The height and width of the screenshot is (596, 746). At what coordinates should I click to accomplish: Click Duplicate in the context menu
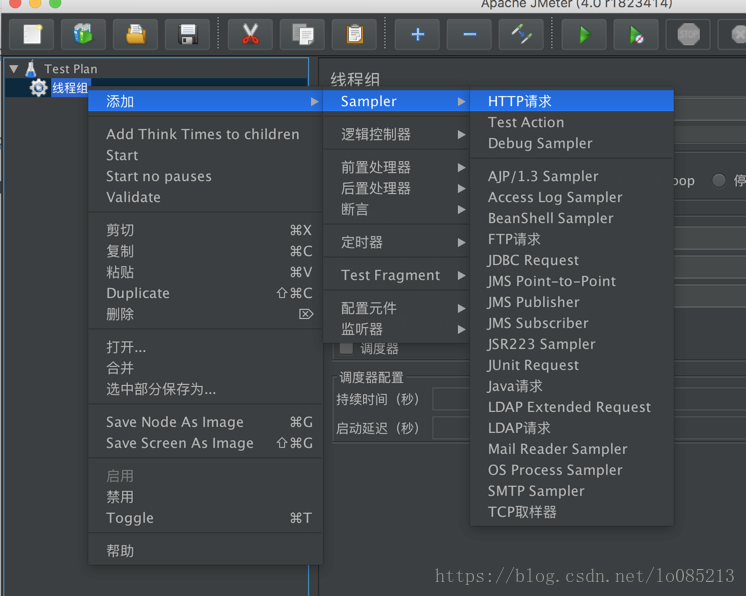206,293
